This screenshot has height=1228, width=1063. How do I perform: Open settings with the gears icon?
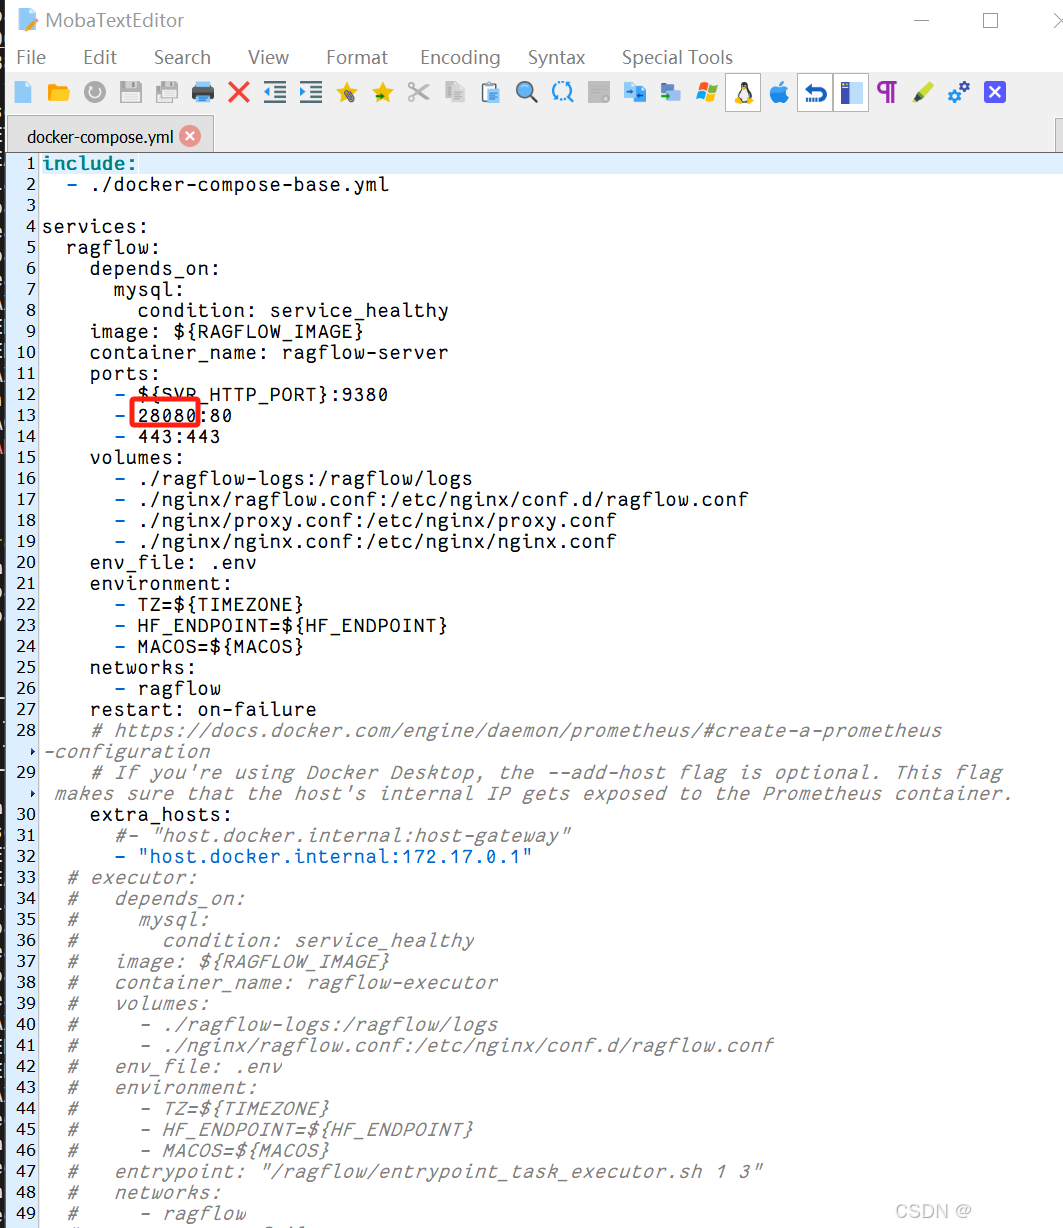tap(959, 93)
